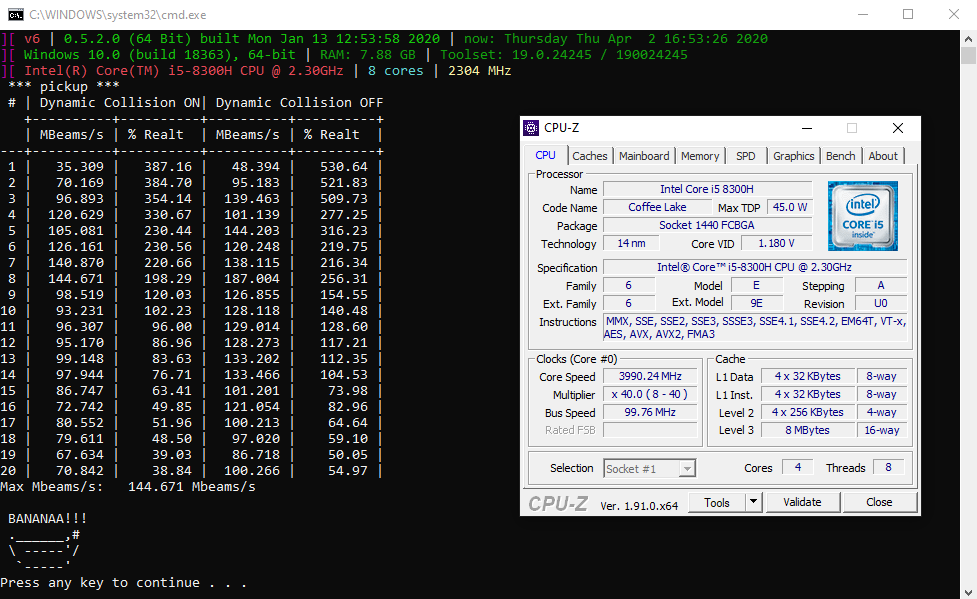Click the Package value Socket 1440 FCBGA

pyautogui.click(x=707, y=225)
